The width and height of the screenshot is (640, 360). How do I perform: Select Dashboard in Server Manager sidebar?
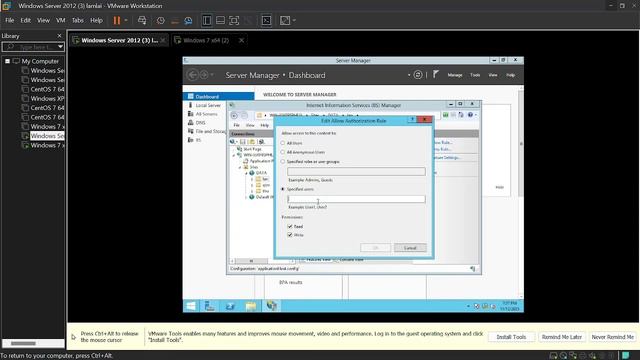(x=218, y=96)
